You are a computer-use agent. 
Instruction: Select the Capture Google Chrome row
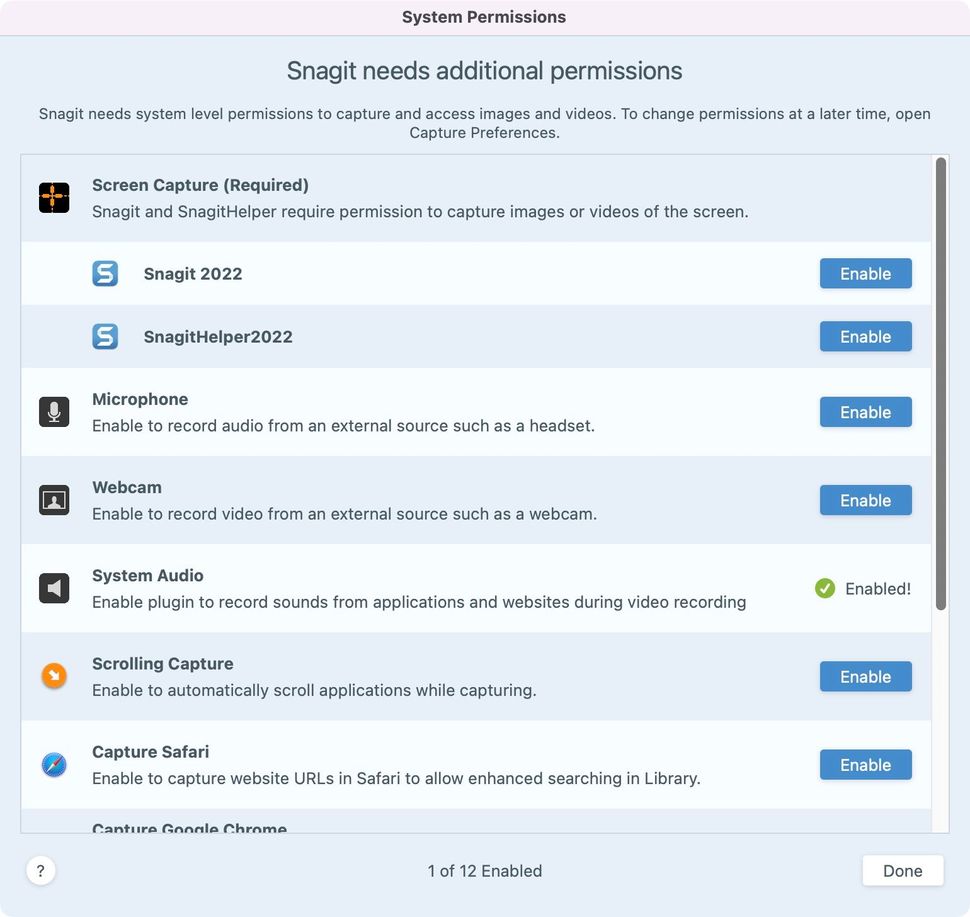click(476, 821)
